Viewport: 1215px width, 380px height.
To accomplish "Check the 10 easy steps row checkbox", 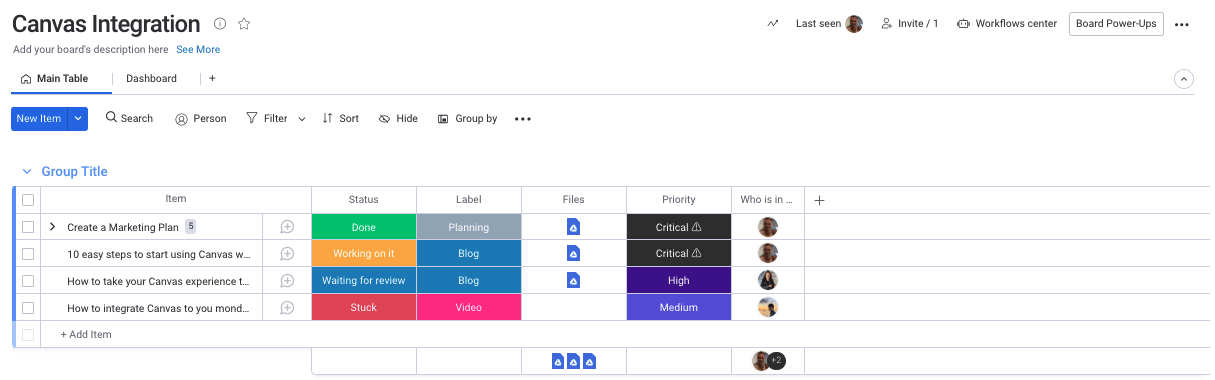I will click(28, 254).
